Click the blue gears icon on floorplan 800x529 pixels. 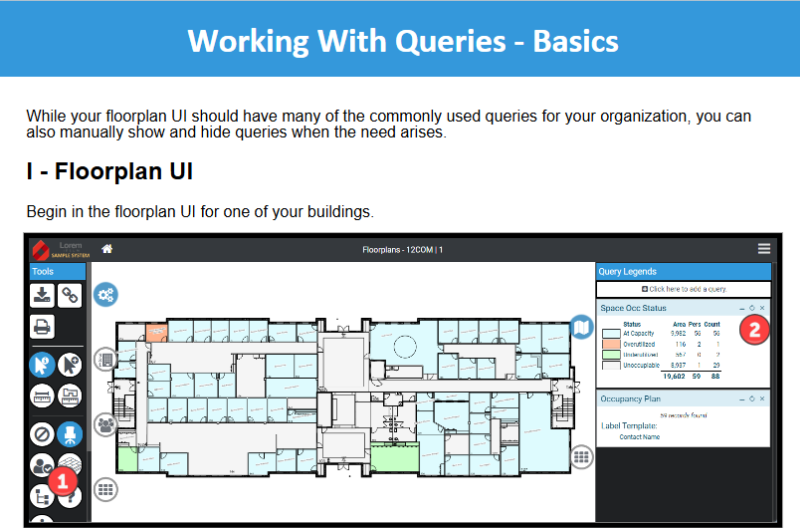point(106,294)
